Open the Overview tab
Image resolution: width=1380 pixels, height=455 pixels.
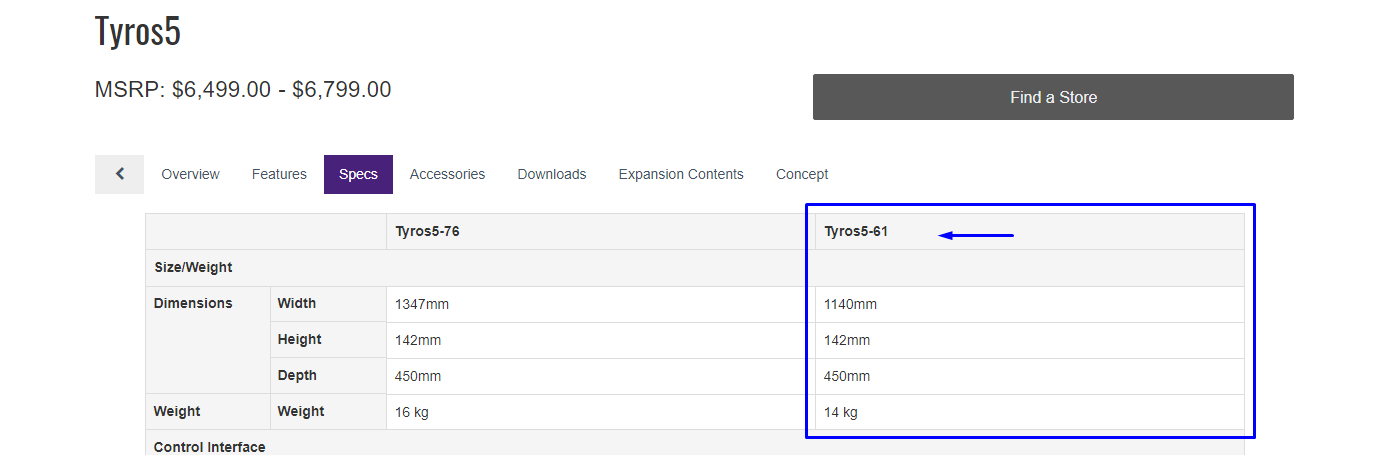click(190, 174)
